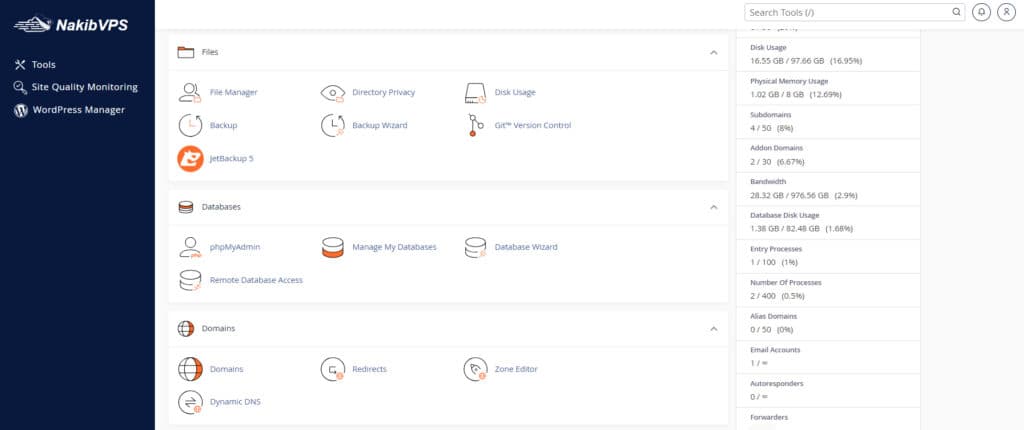Click the Alias Domains statistic 0 / 50

point(772,330)
